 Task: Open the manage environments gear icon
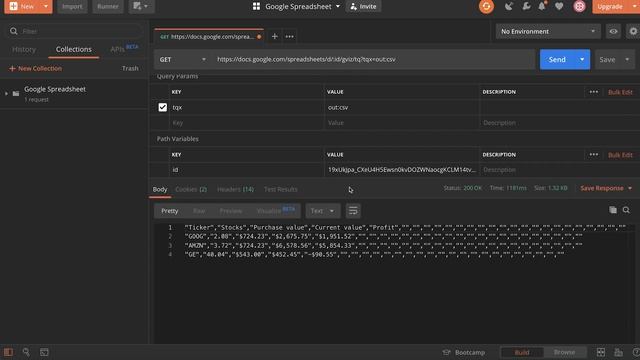tap(633, 31)
